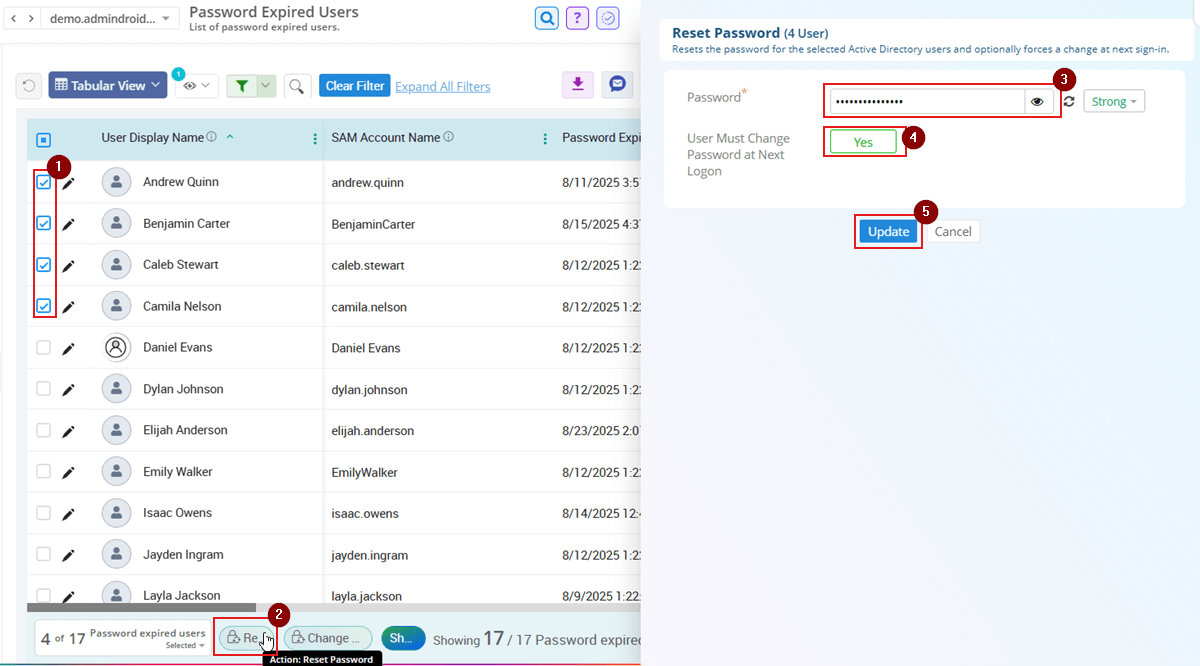Open the Tabular View dropdown
1200x666 pixels.
click(x=106, y=84)
